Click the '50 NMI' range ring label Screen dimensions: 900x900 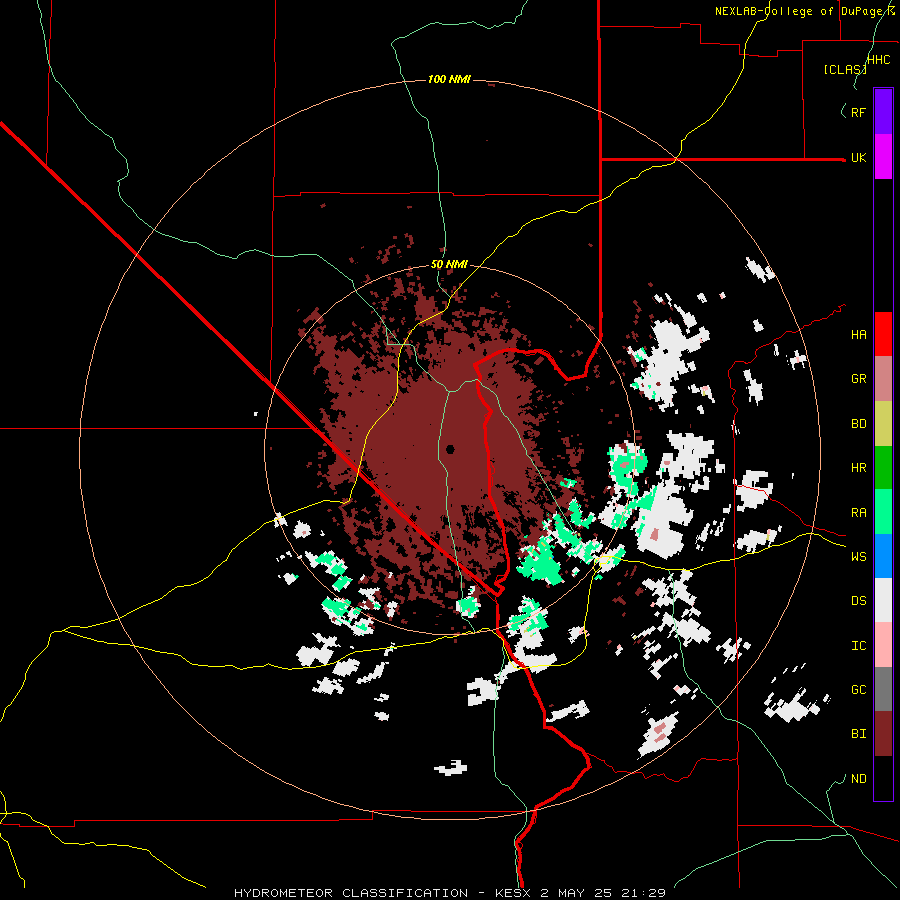tap(449, 265)
